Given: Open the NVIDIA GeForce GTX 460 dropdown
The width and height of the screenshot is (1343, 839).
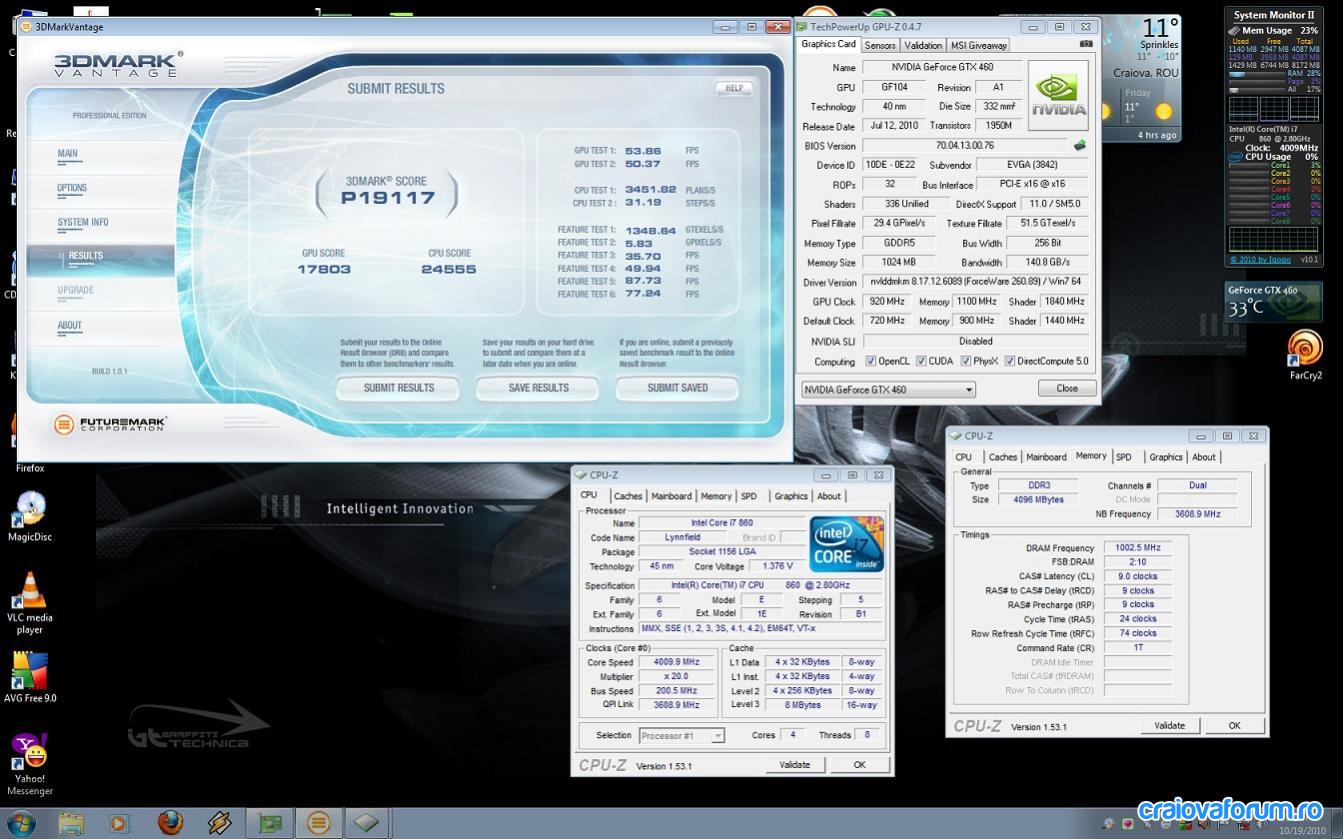Looking at the screenshot, I should (x=888, y=389).
